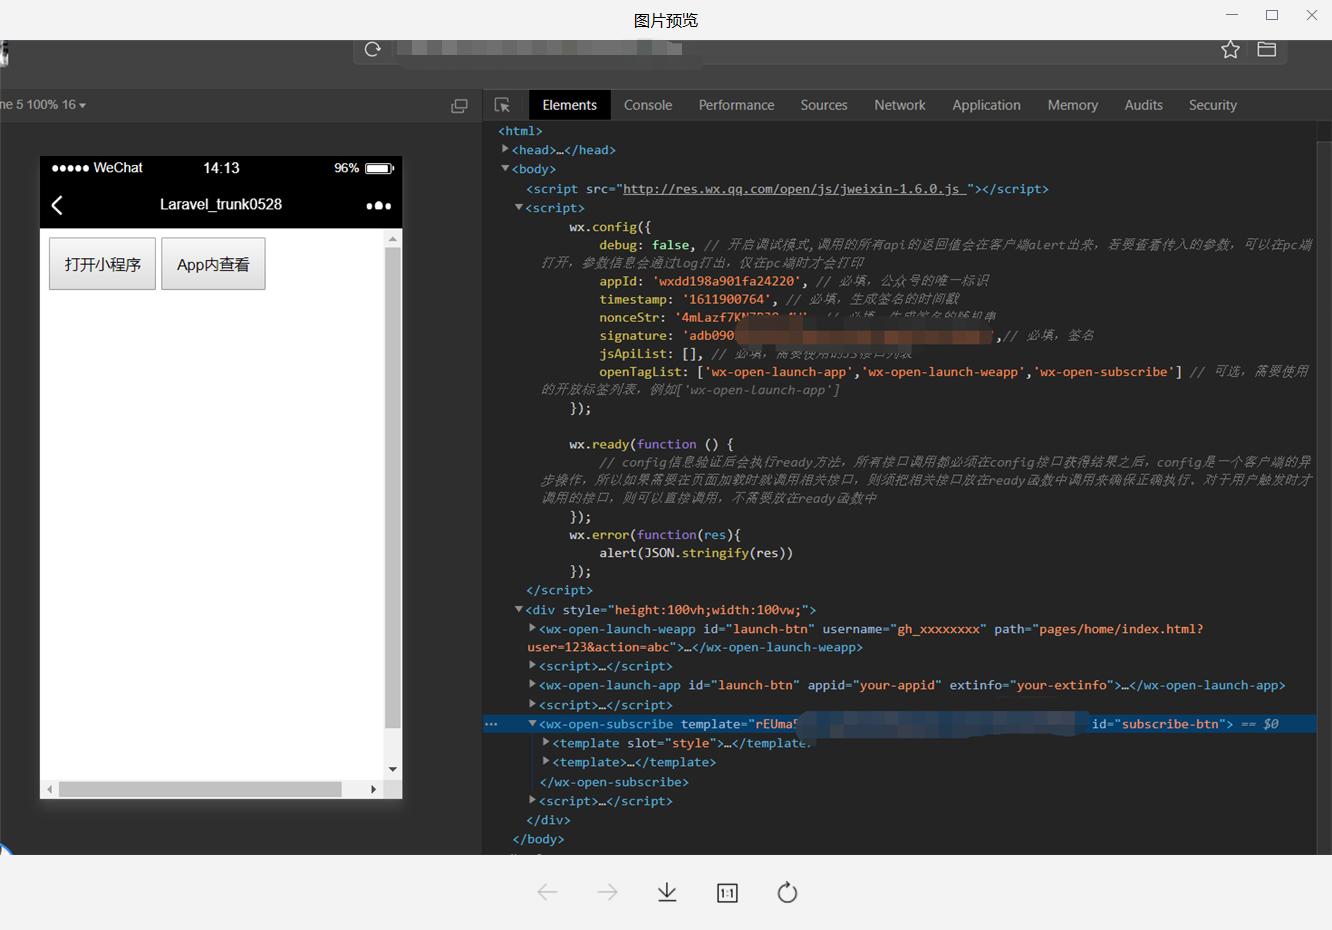
Task: Click the three-dot gutter on the selected DOM row
Action: 491,724
